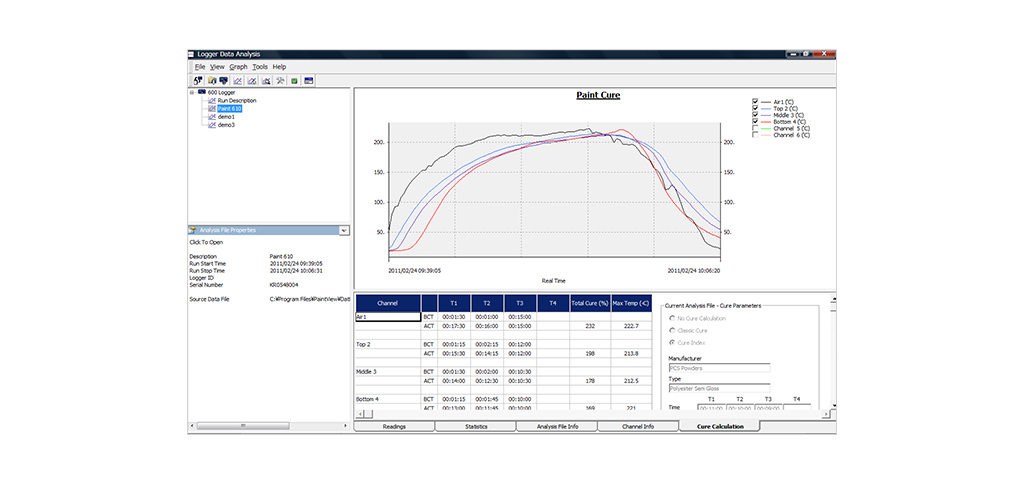Viewport: 1024px width, 480px height.
Task: Select Run Description in the logger tree
Action: [237, 101]
